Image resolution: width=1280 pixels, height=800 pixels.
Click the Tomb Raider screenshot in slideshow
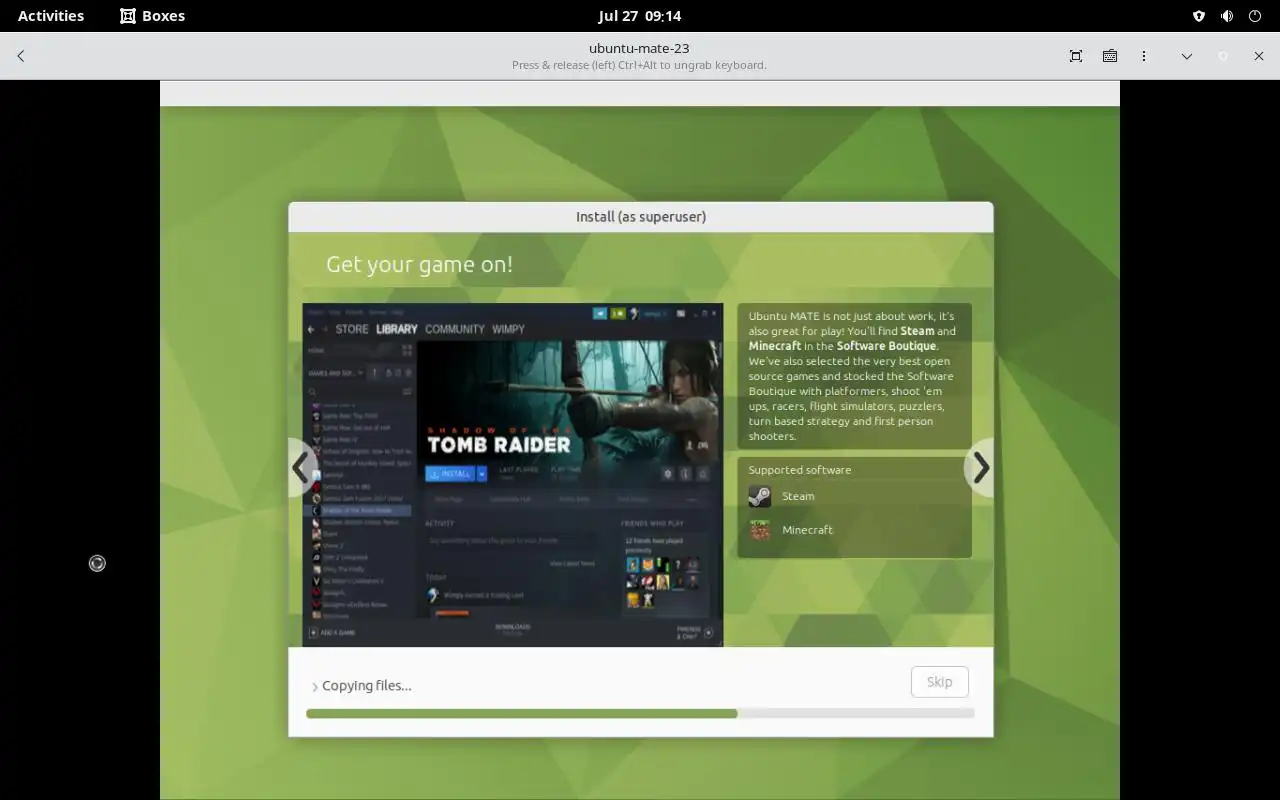(x=513, y=475)
